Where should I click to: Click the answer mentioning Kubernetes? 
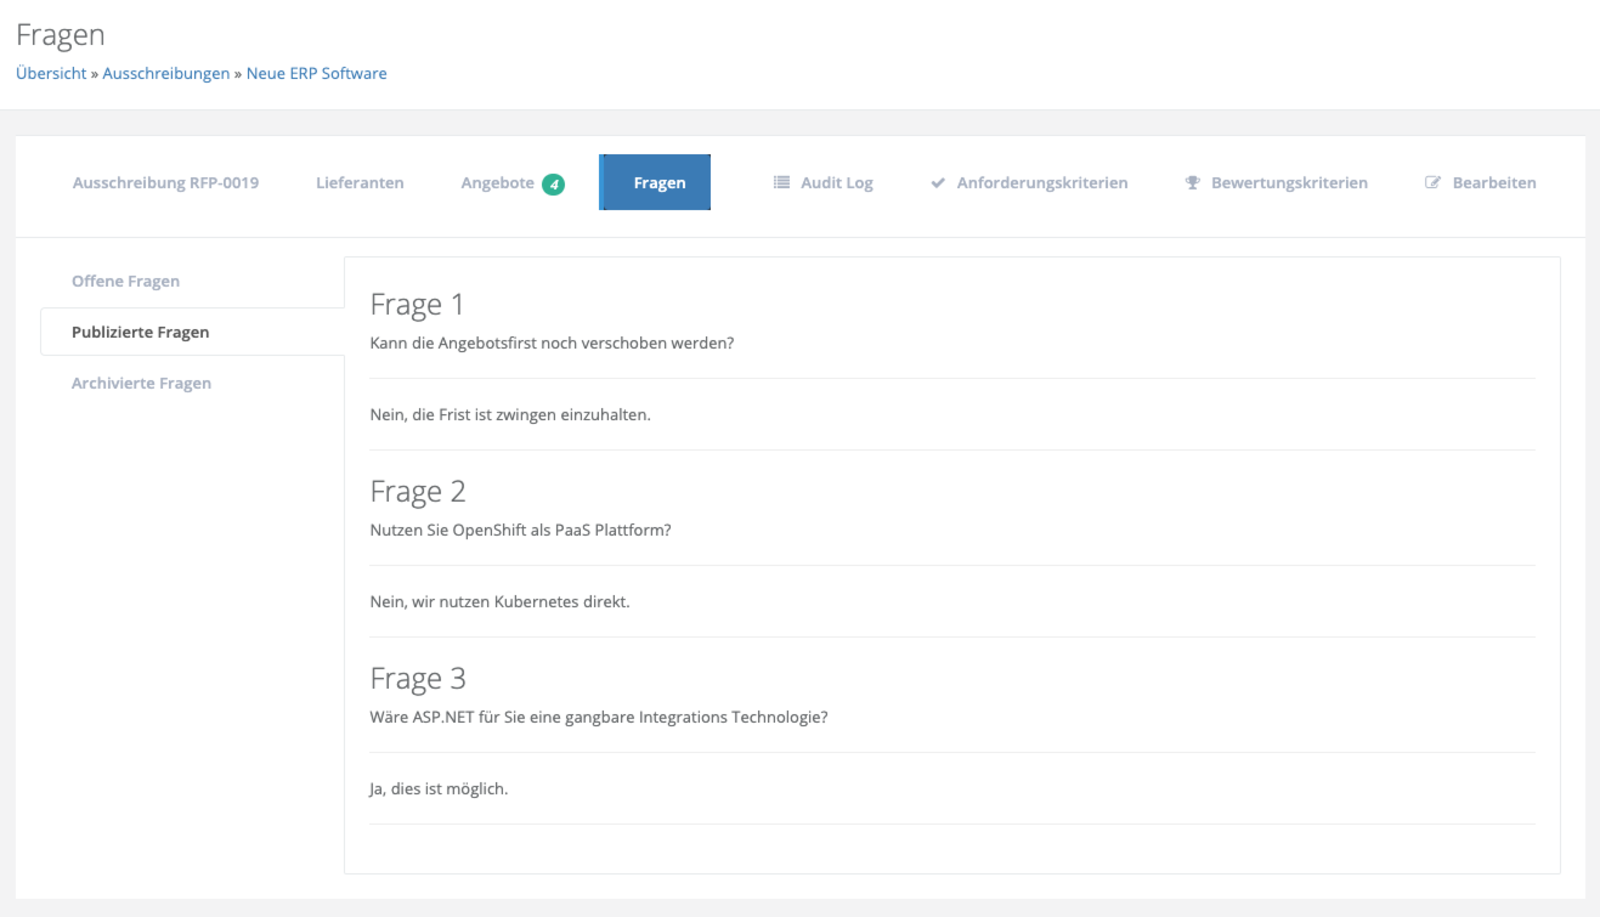[x=500, y=602]
